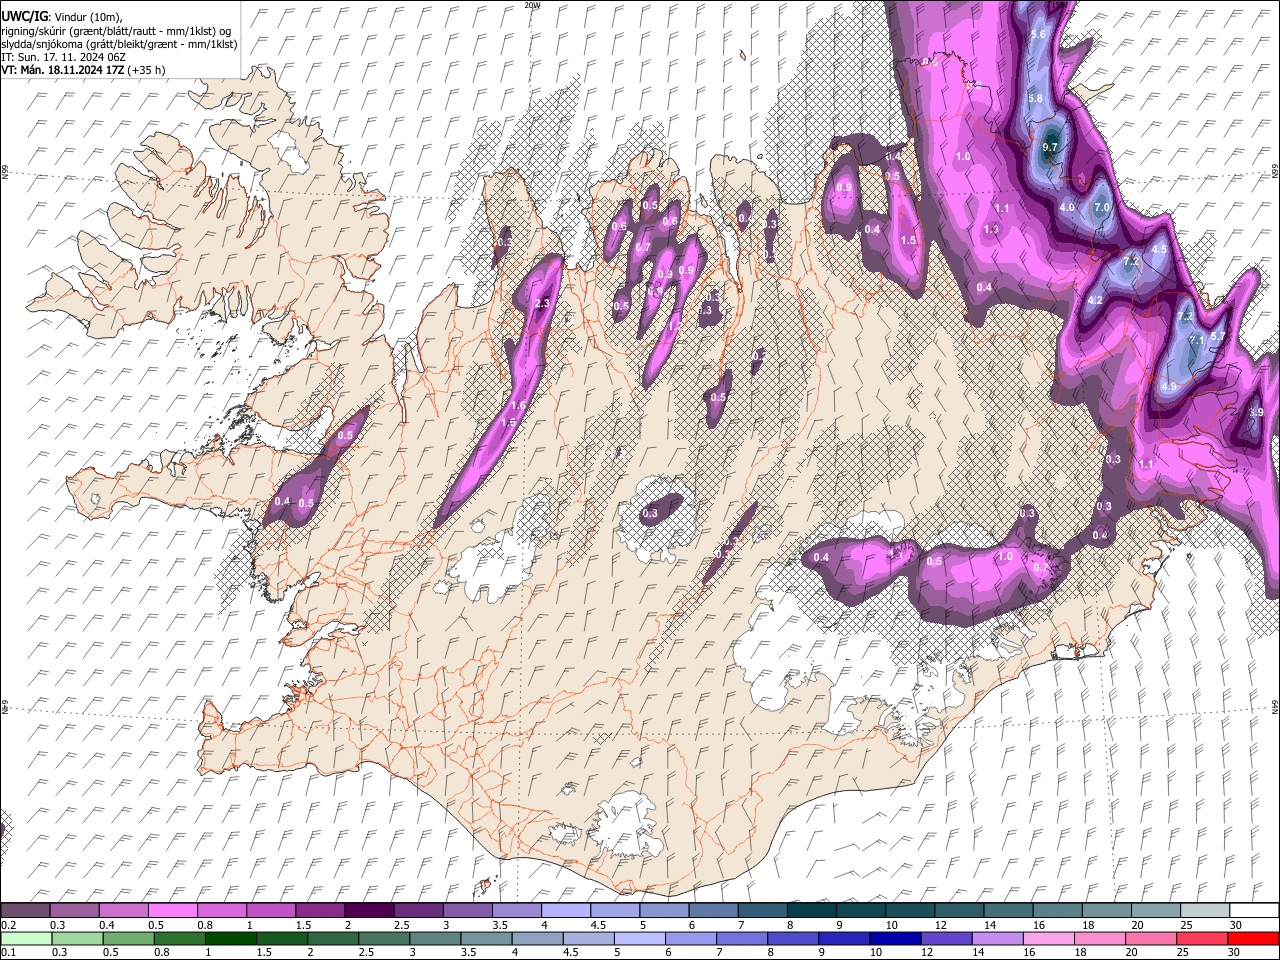
Task: Click the 'rigning/skúrir' legend description line
Action: point(116,30)
